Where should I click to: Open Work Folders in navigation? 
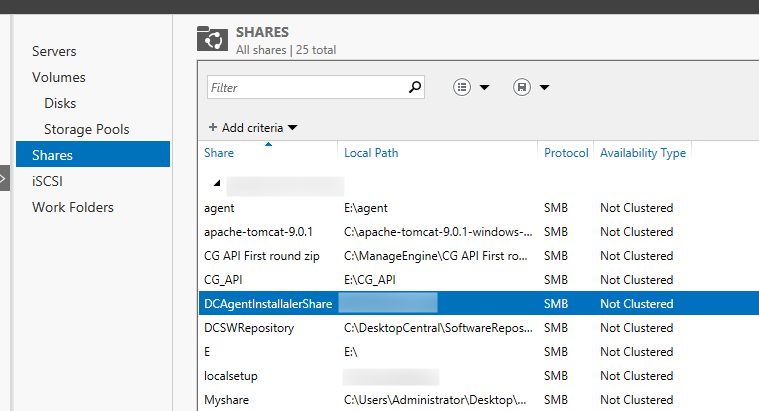click(x=73, y=207)
